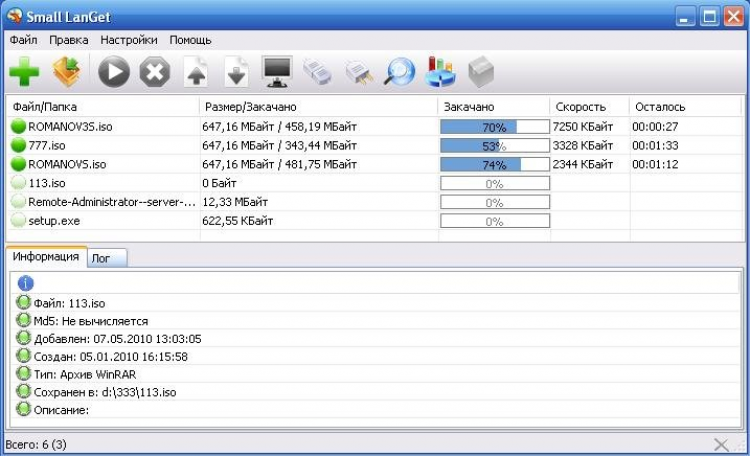Open the Помощь menu
This screenshot has height=456, width=750.
tap(190, 40)
